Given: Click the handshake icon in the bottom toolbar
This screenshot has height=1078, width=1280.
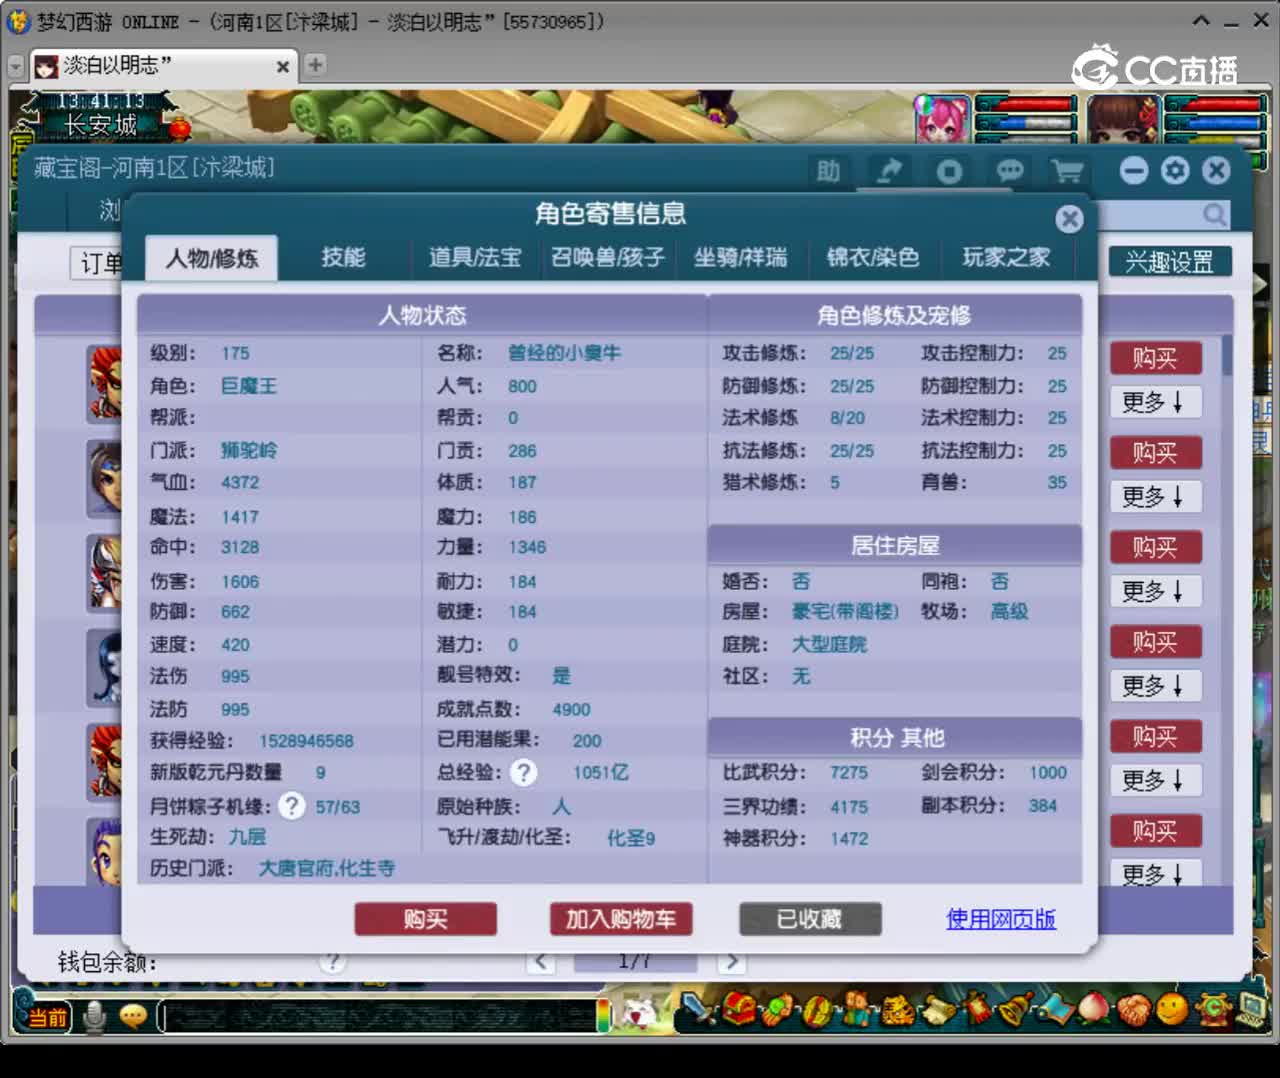Looking at the screenshot, I should tap(1133, 1010).
